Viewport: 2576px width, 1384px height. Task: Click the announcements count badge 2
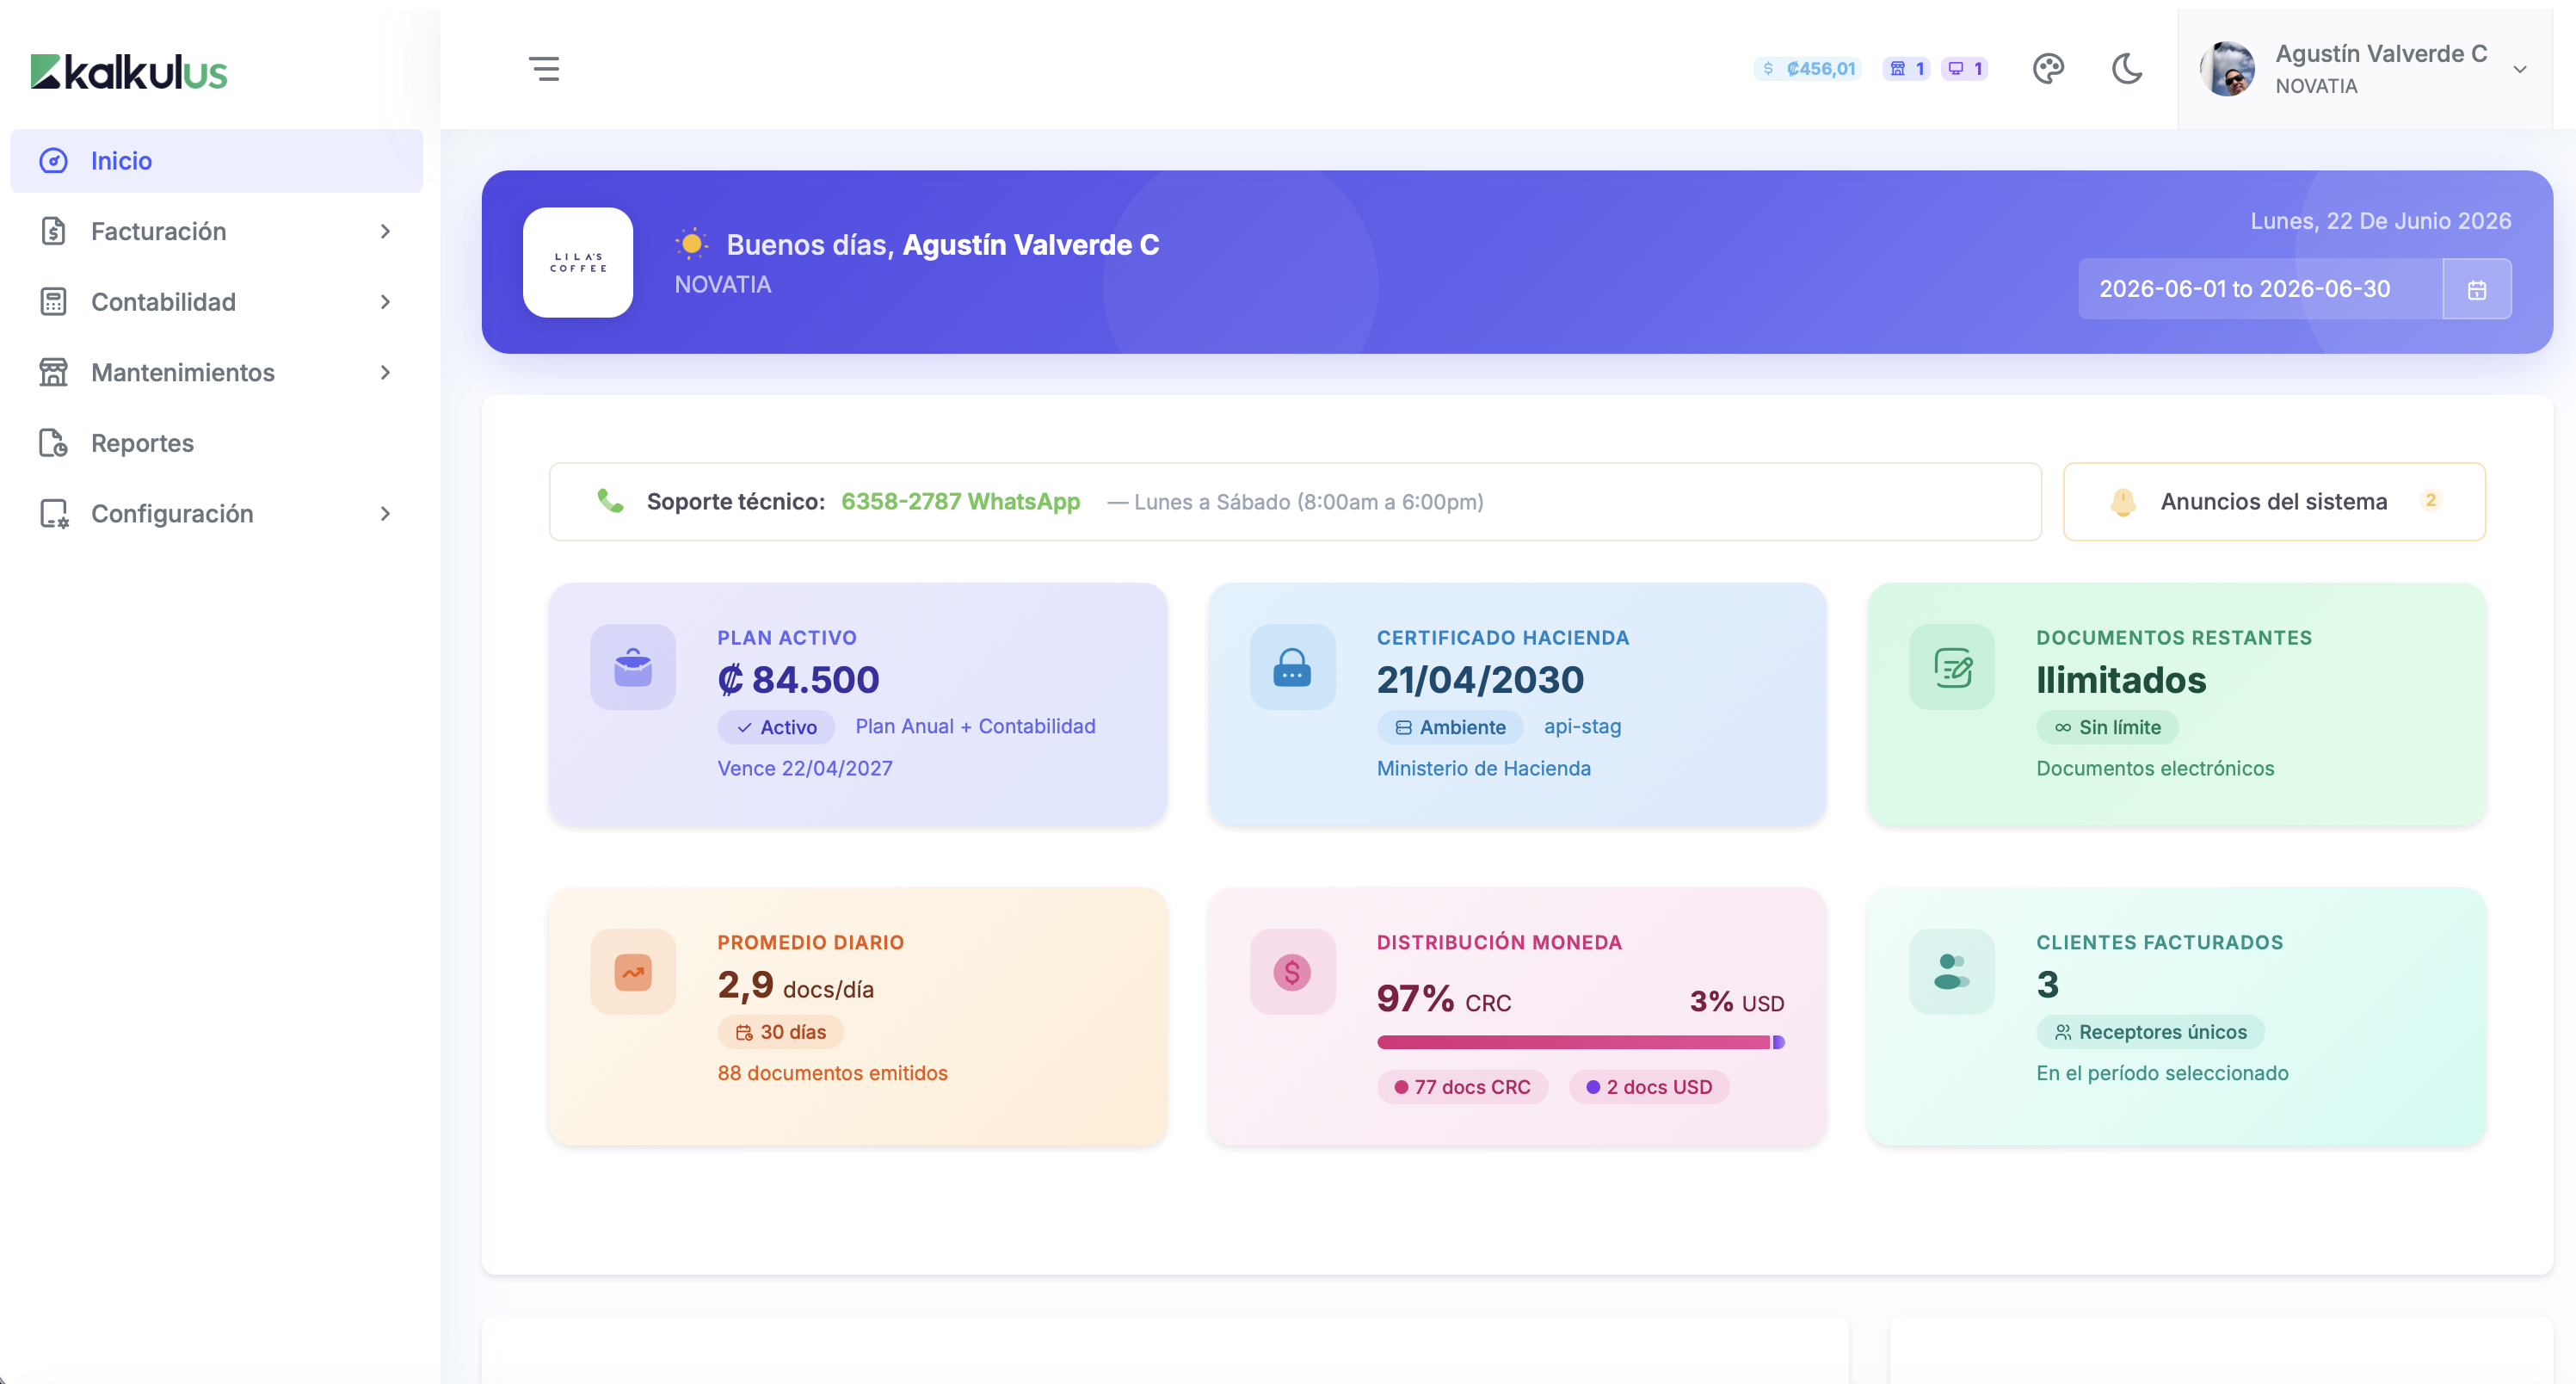tap(2430, 500)
